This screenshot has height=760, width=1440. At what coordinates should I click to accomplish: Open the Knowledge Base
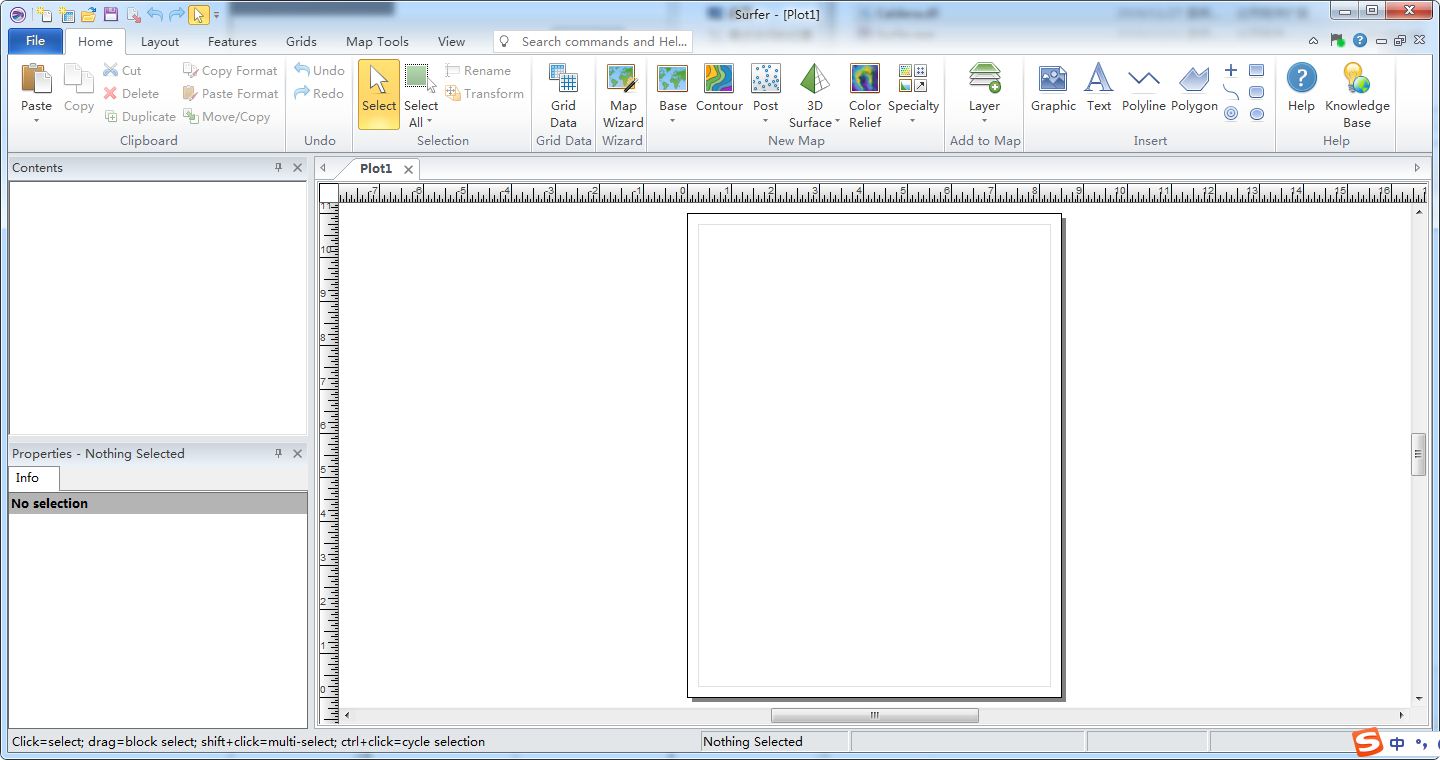[1357, 96]
